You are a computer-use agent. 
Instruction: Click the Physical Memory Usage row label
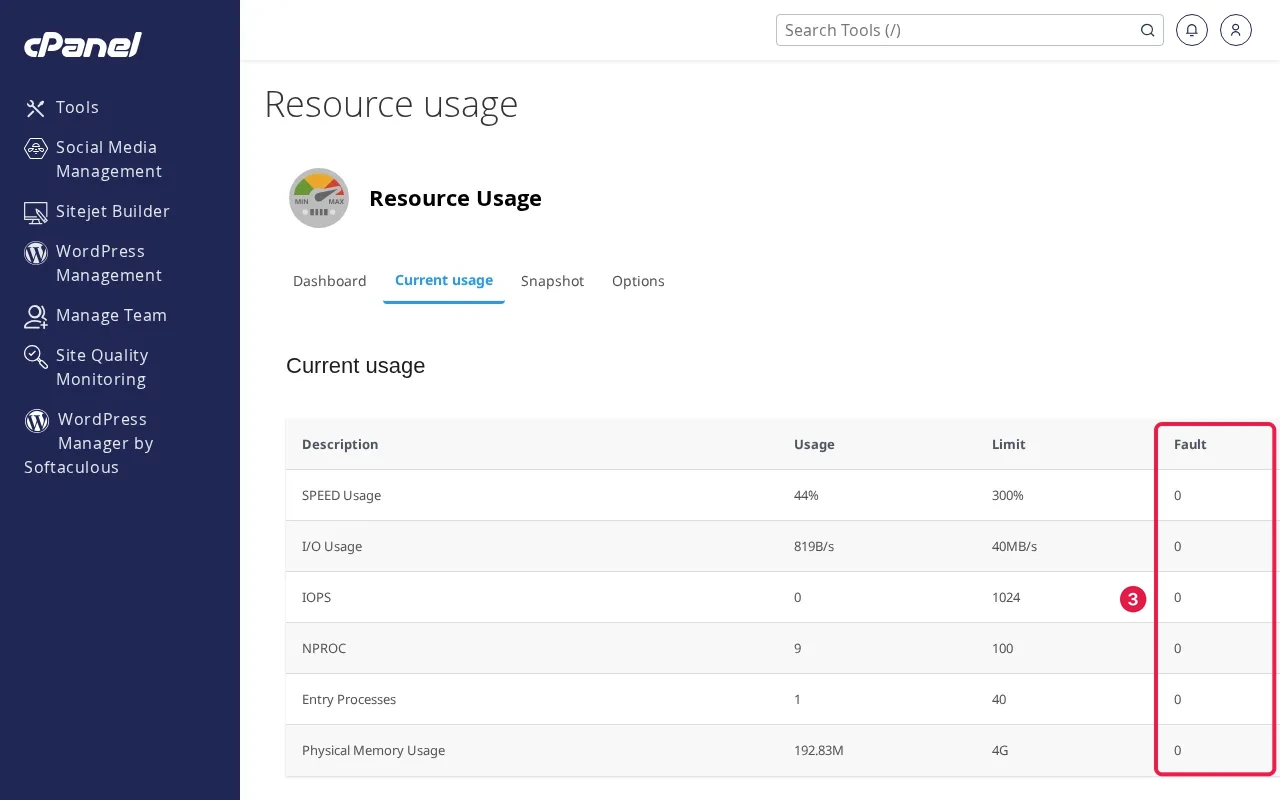tap(373, 750)
